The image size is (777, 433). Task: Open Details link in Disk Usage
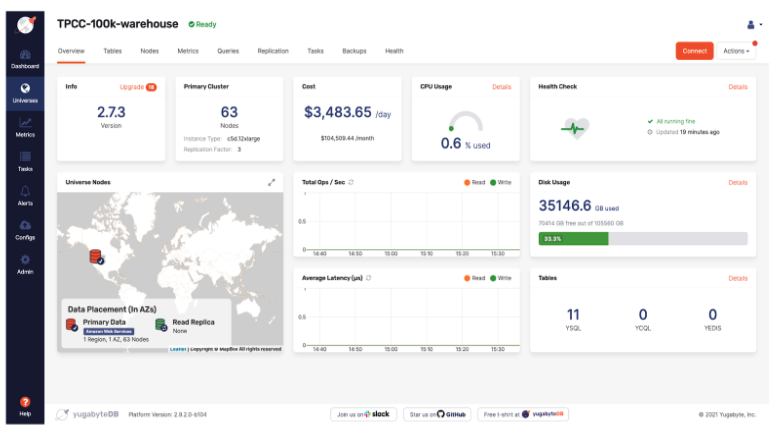click(737, 182)
